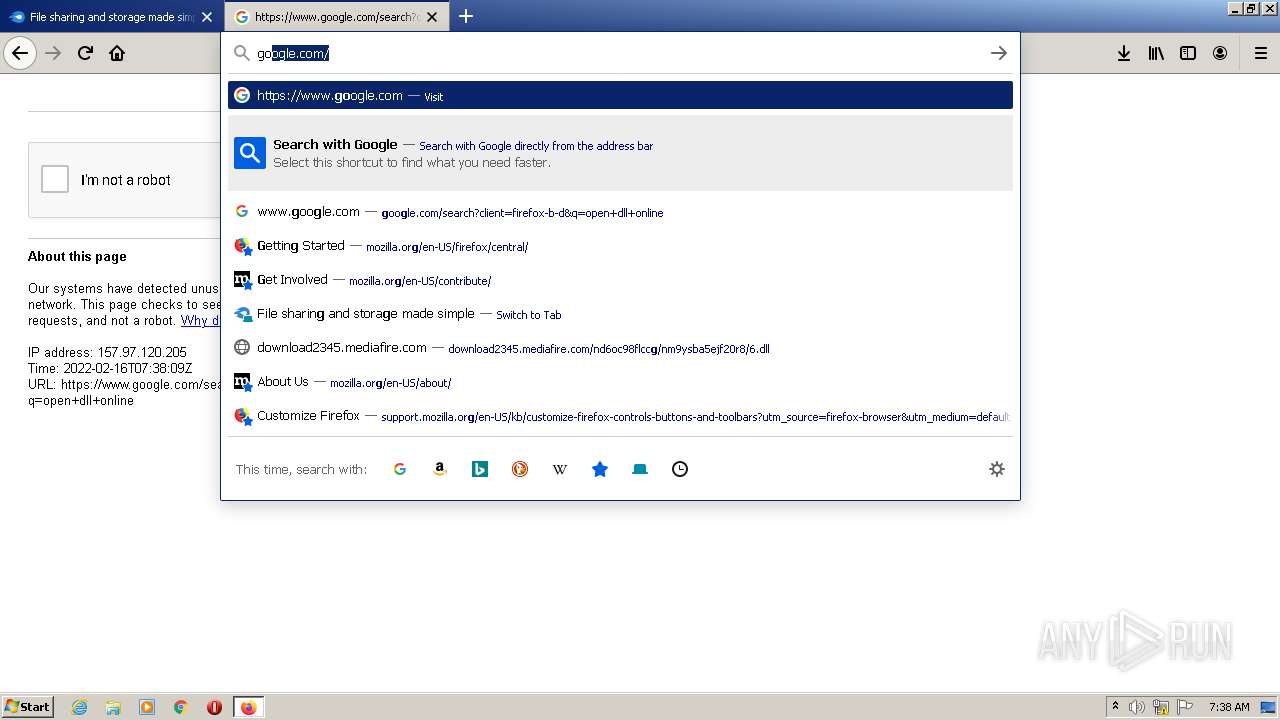Search this time with Google icon
Screen dimensions: 1280x720
[400, 469]
